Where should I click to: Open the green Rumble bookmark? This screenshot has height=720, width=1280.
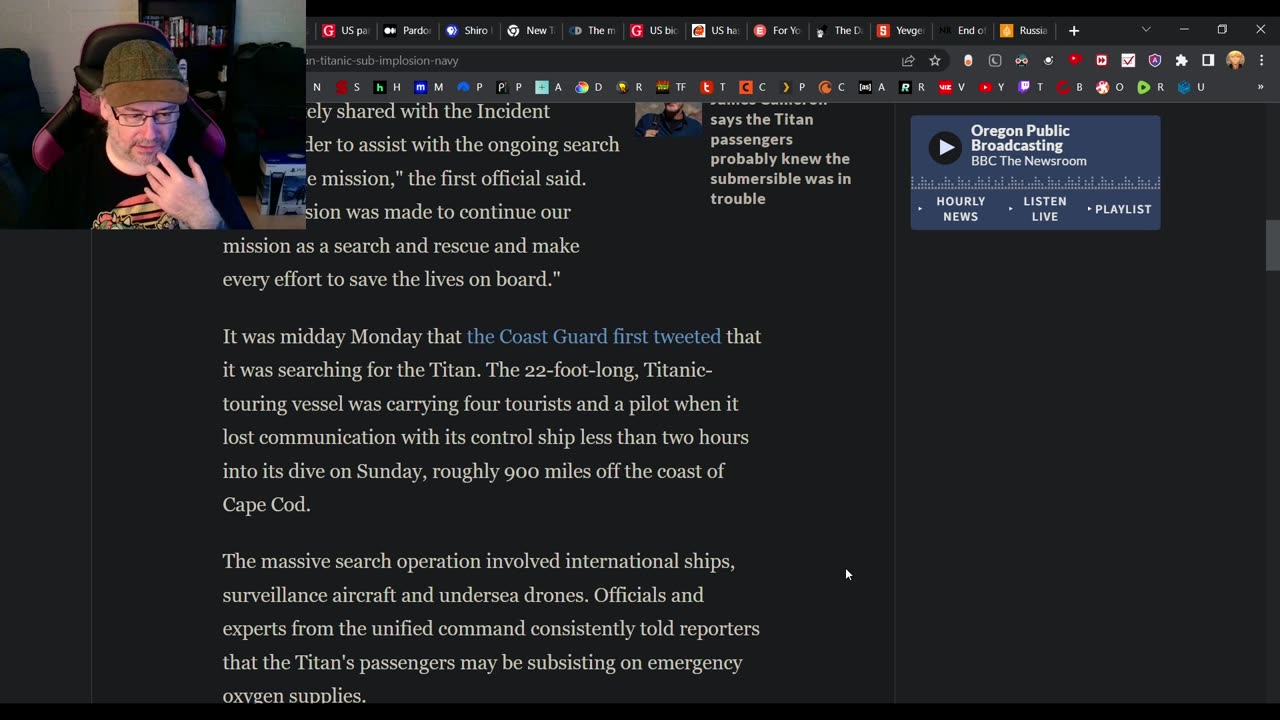click(1150, 87)
